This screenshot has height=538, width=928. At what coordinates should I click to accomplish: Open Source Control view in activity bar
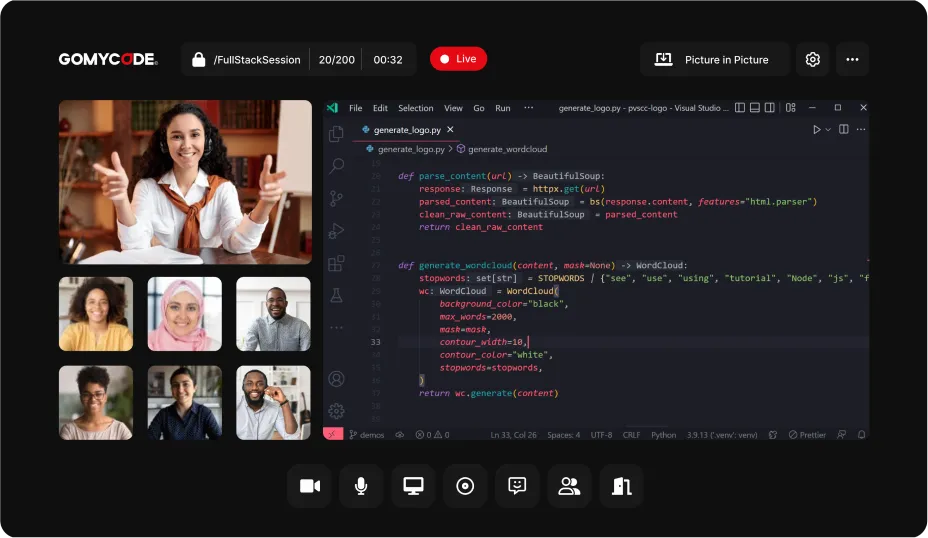click(x=336, y=198)
